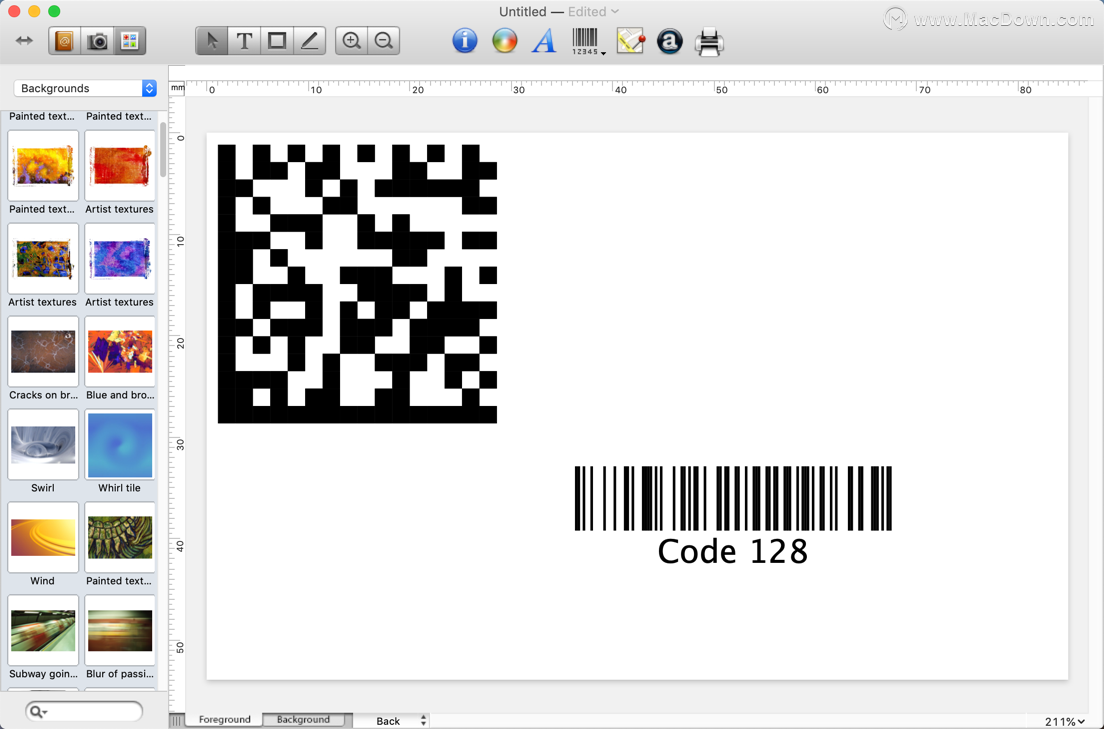Zoom in with the magnifier plus
Screen dimensions: 1104x729
point(351,41)
